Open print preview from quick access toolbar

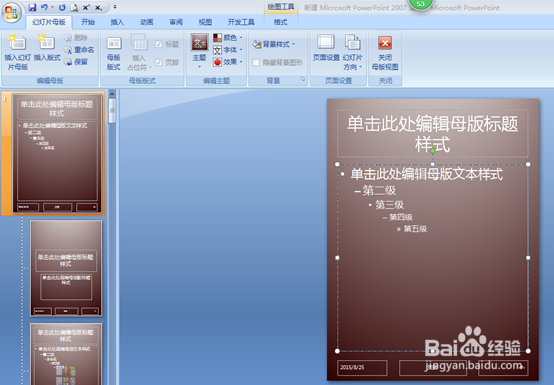74,7
